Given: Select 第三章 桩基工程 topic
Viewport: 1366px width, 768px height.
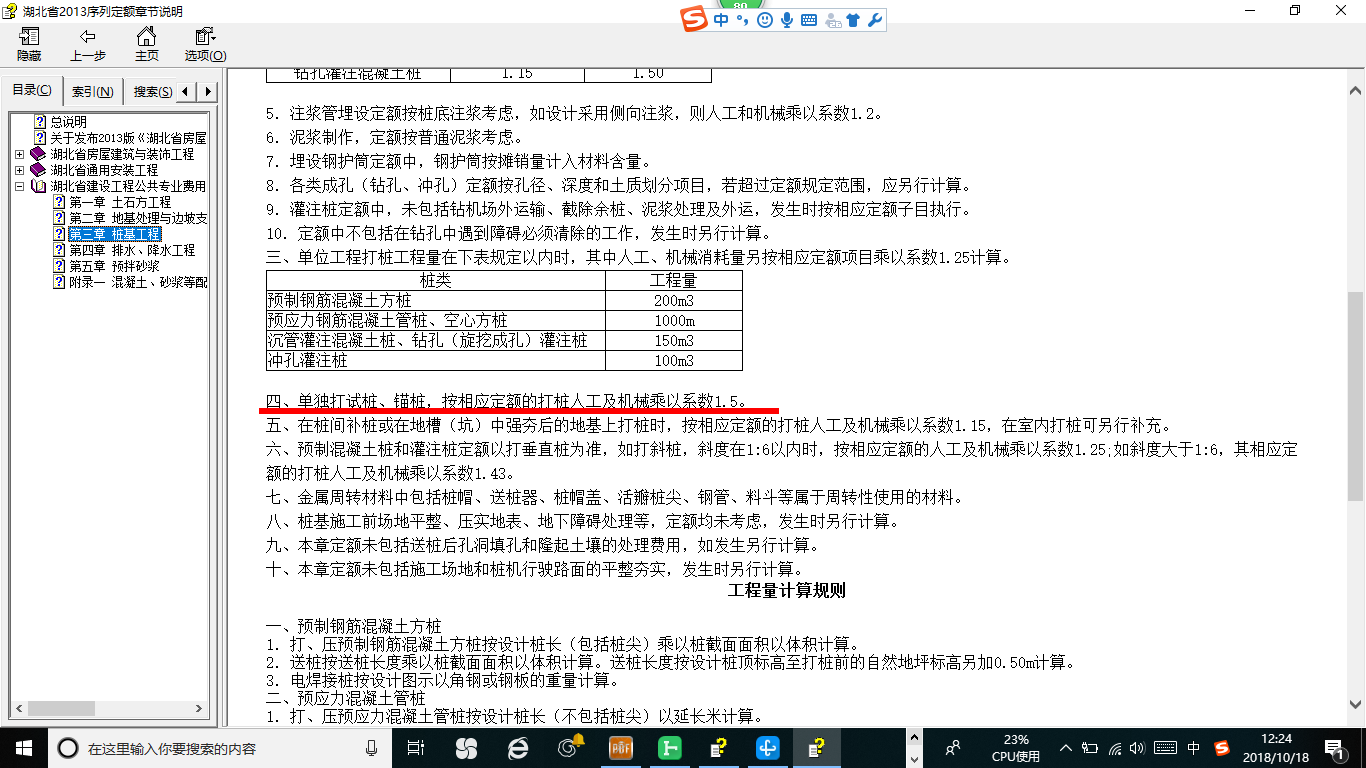Looking at the screenshot, I should 114,234.
